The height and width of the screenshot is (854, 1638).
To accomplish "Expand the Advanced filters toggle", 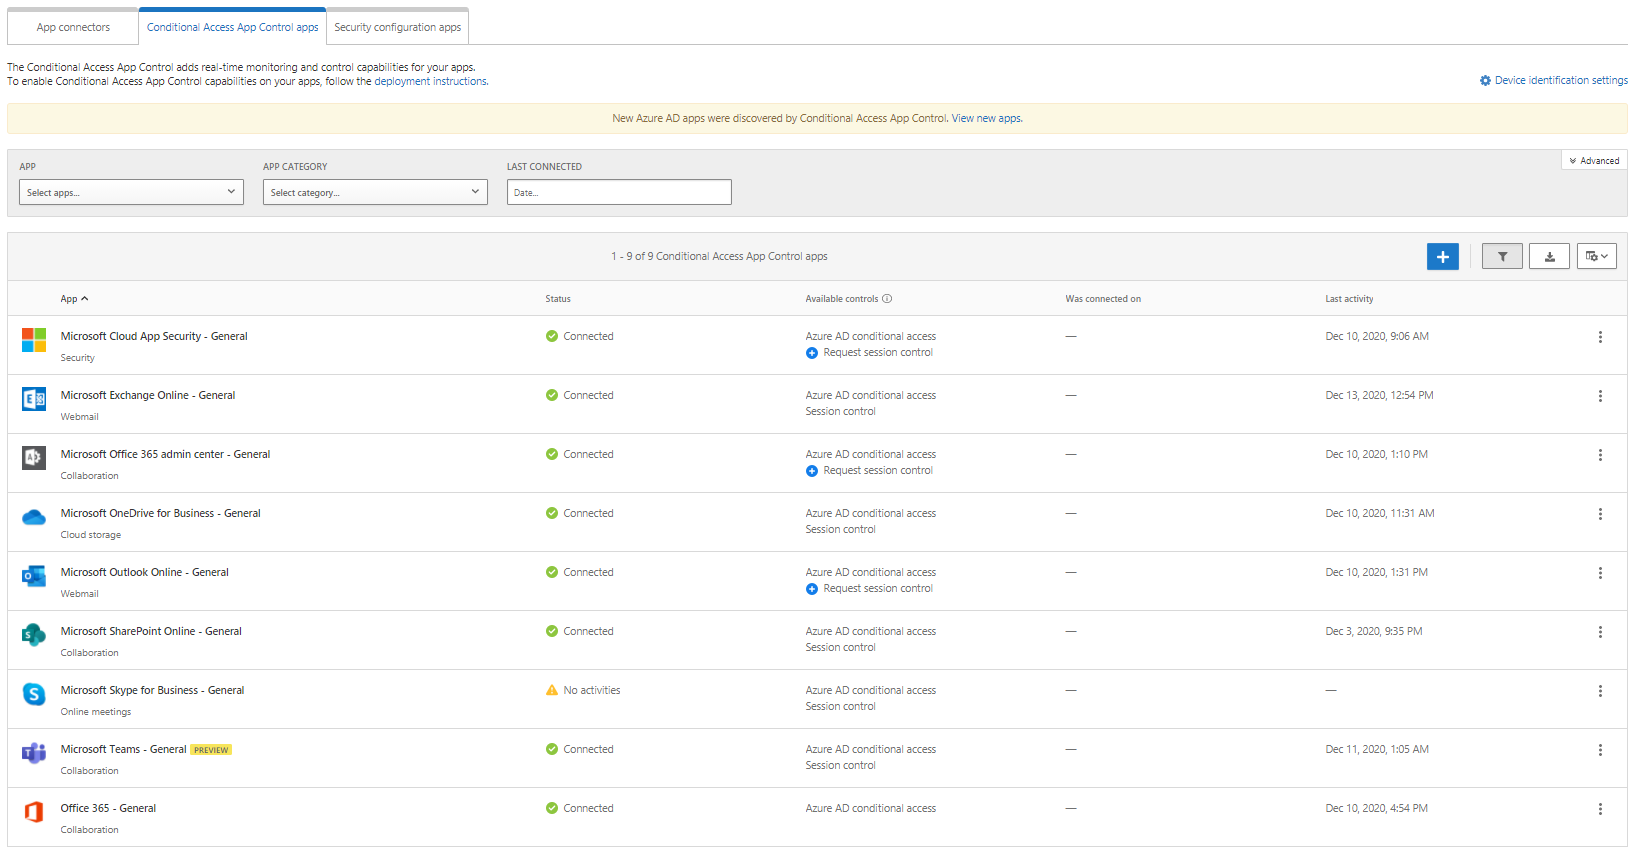I will click(x=1594, y=161).
